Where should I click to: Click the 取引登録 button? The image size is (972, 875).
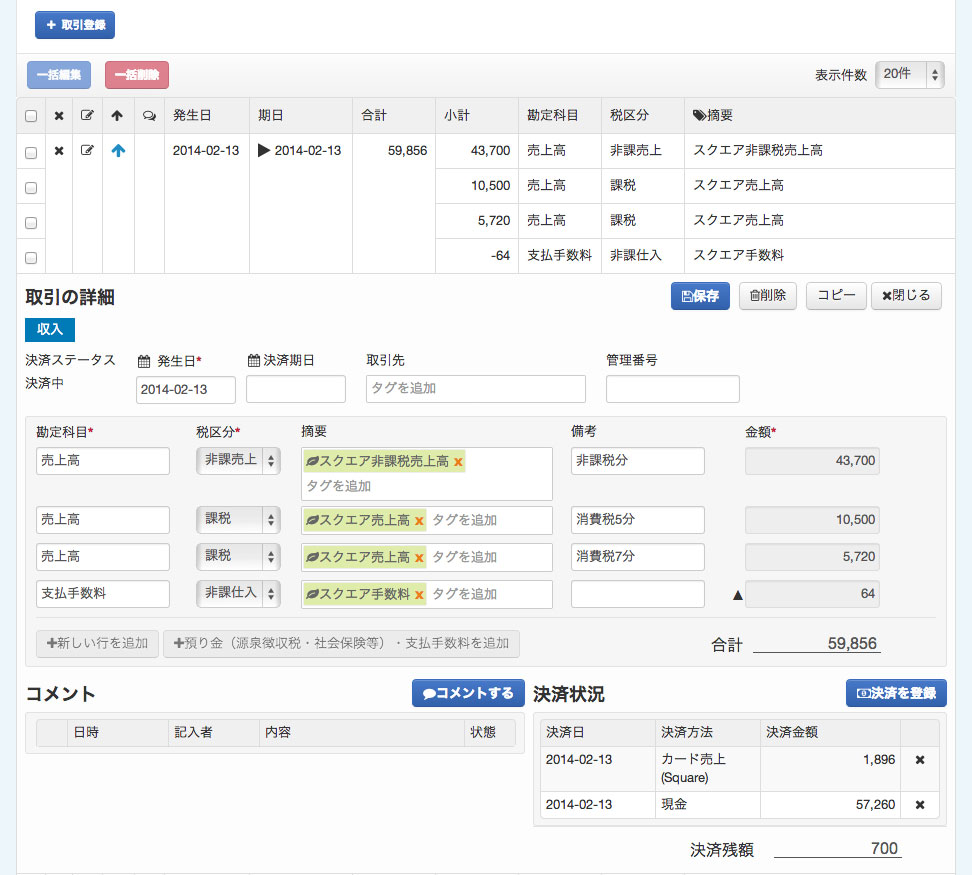(x=74, y=24)
